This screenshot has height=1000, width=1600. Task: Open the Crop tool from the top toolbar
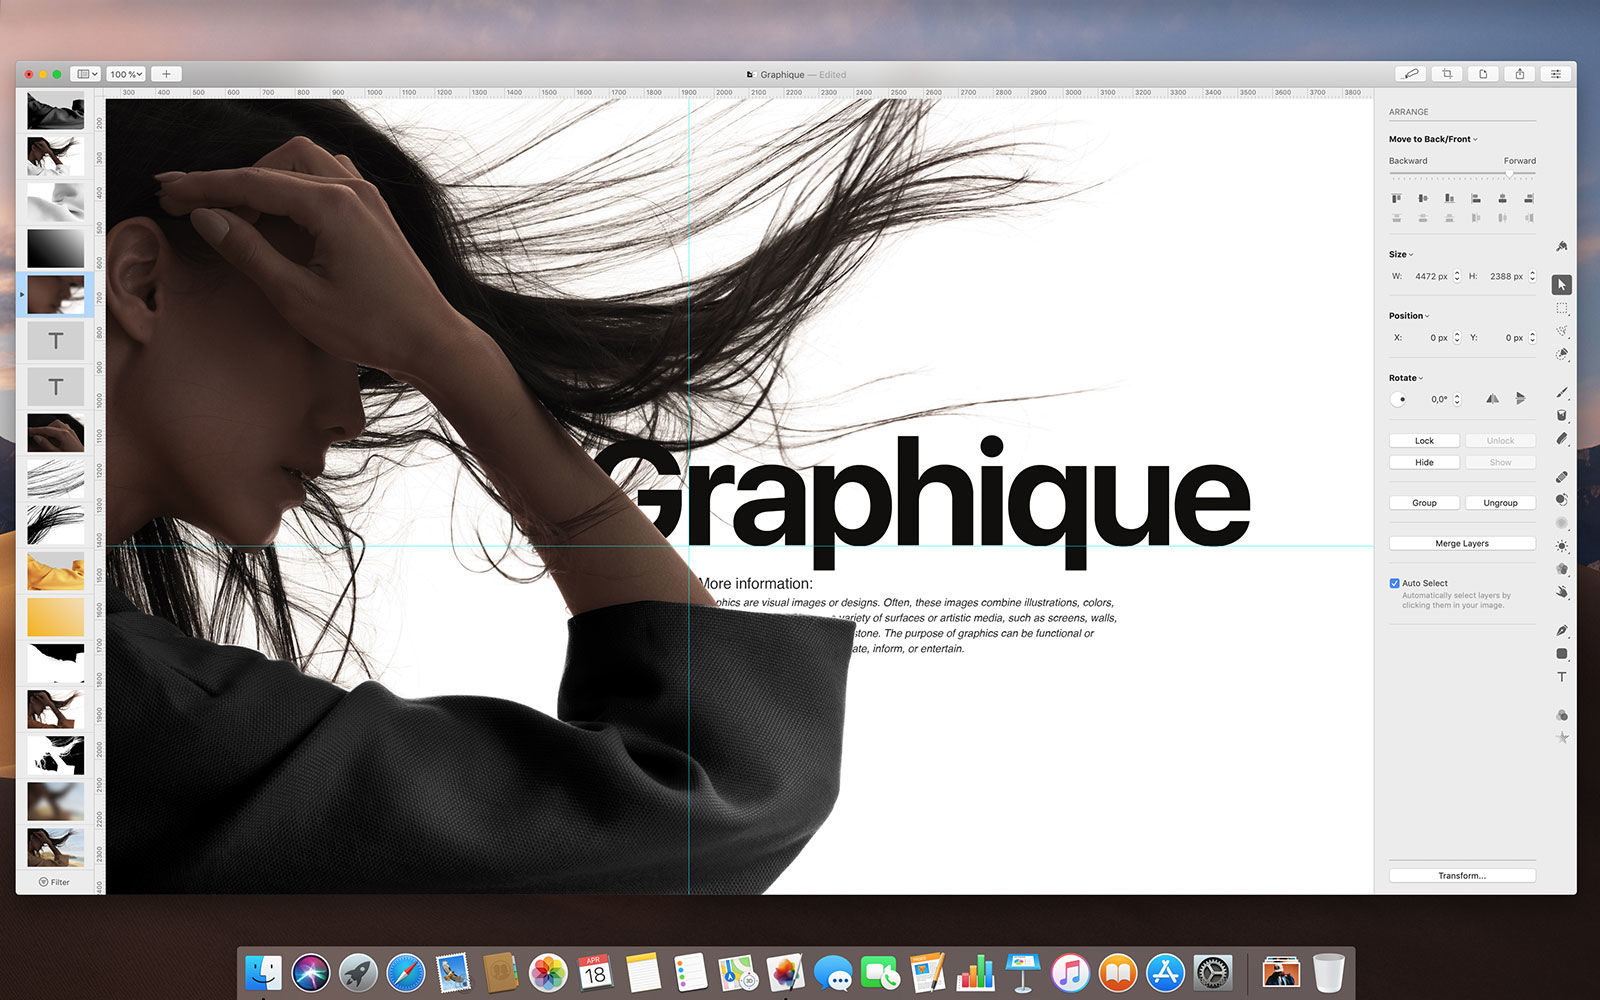click(x=1447, y=73)
